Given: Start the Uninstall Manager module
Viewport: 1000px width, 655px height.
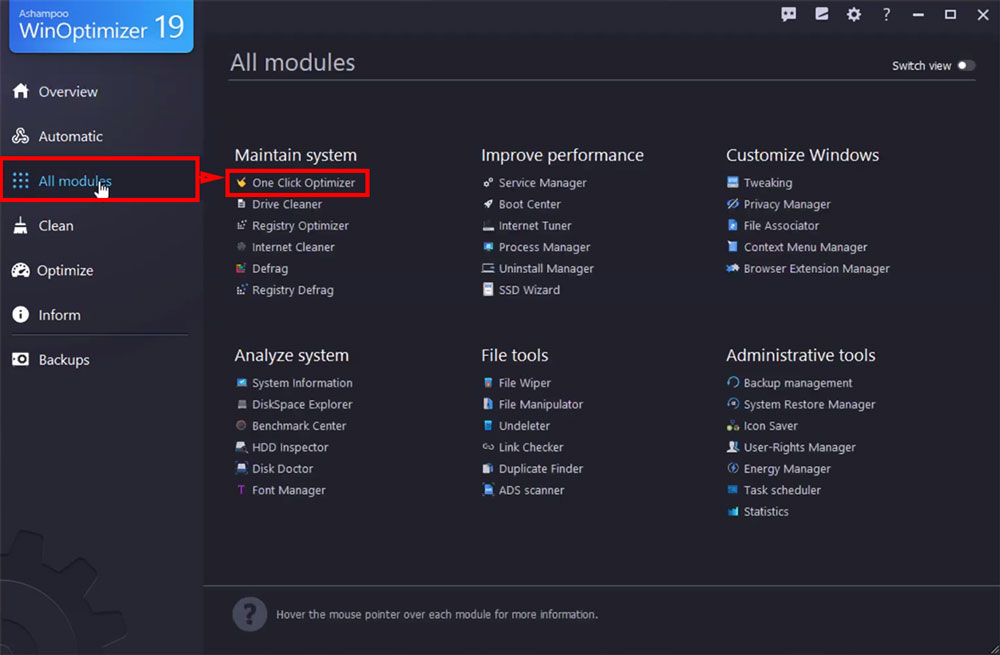Looking at the screenshot, I should pyautogui.click(x=546, y=269).
